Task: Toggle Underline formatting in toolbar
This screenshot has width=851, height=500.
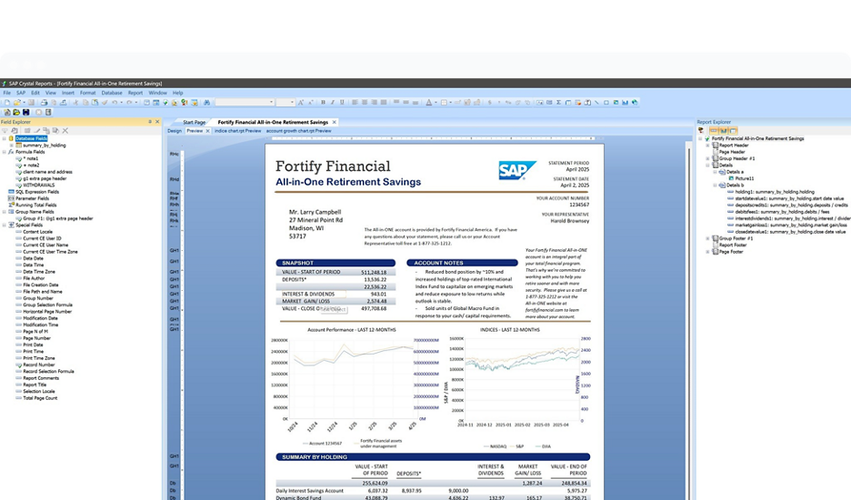Action: (342, 102)
